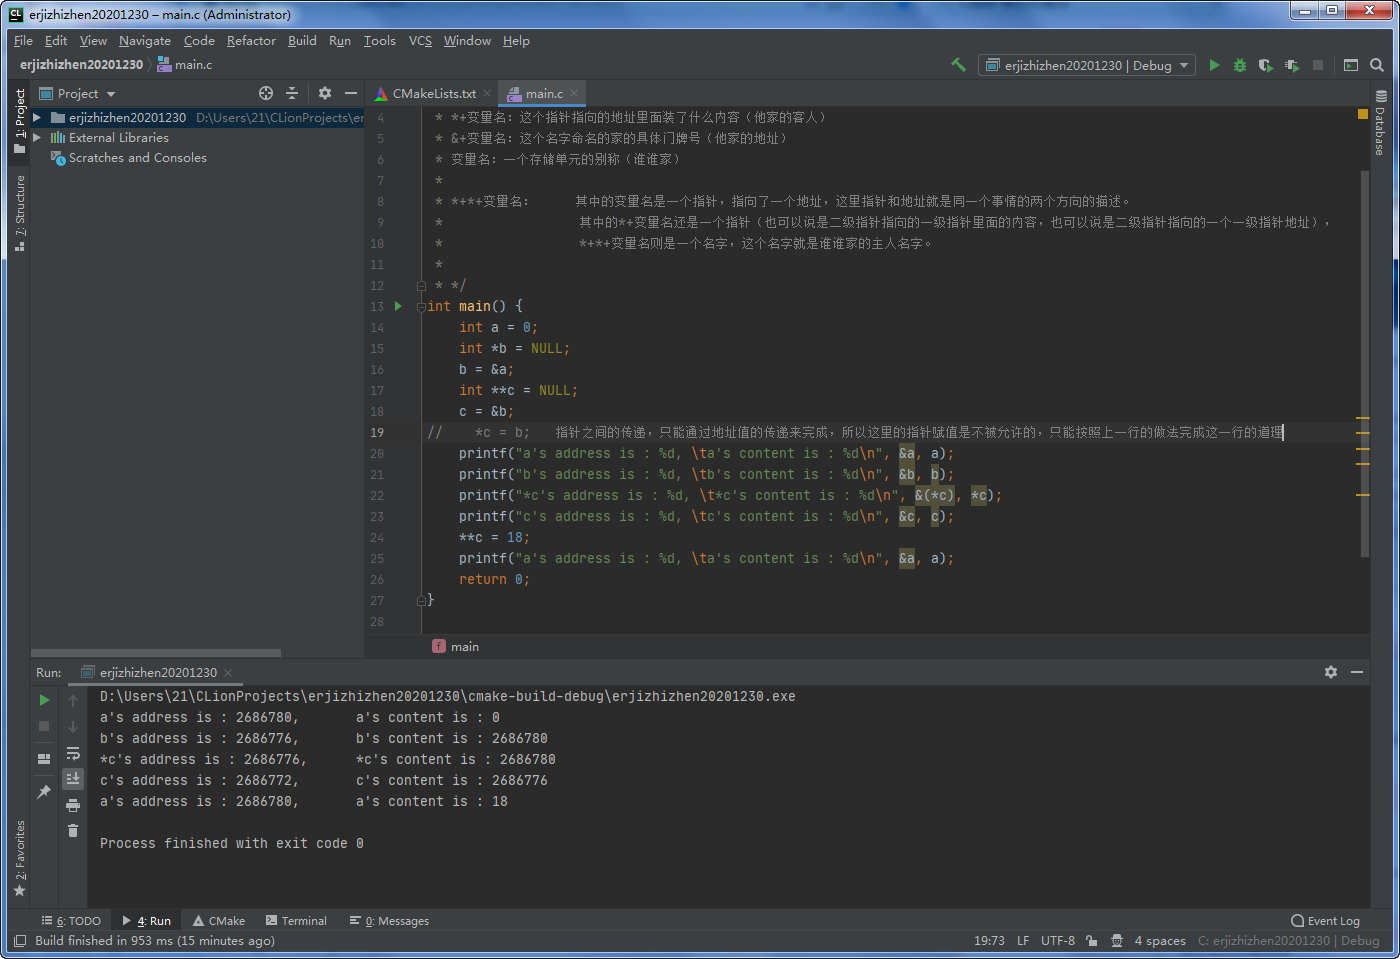The height and width of the screenshot is (959, 1400).
Task: Hide the Project panel
Action: (351, 93)
